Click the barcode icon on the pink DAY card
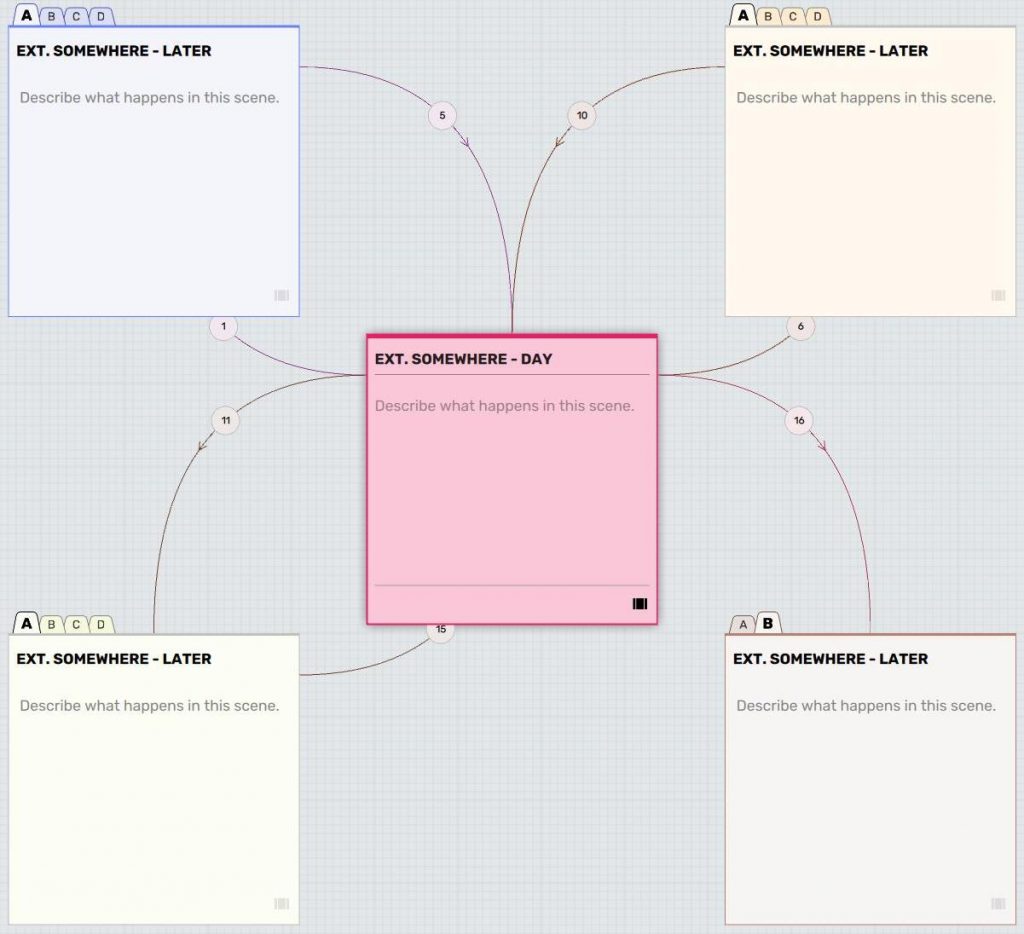This screenshot has width=1024, height=934. pyautogui.click(x=639, y=603)
